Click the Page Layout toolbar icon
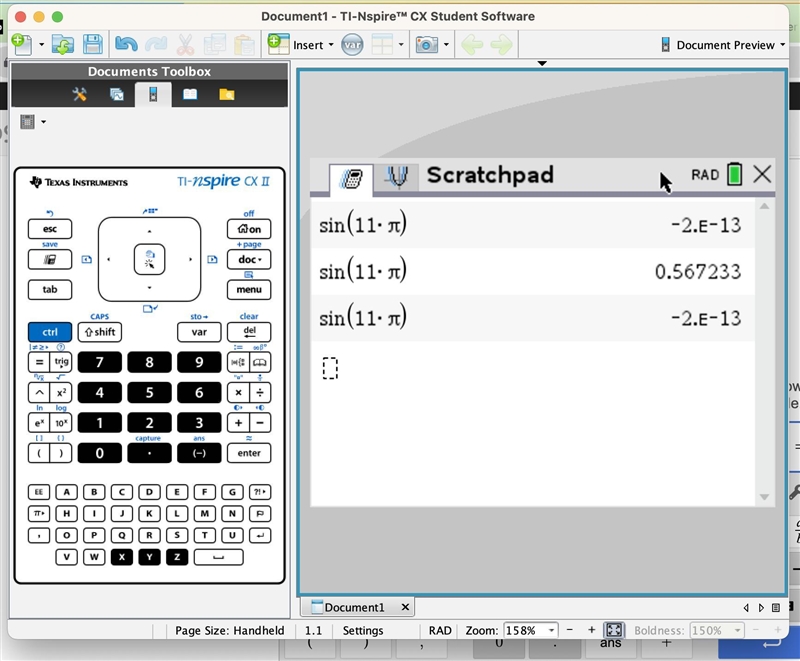800x661 pixels. 382,45
